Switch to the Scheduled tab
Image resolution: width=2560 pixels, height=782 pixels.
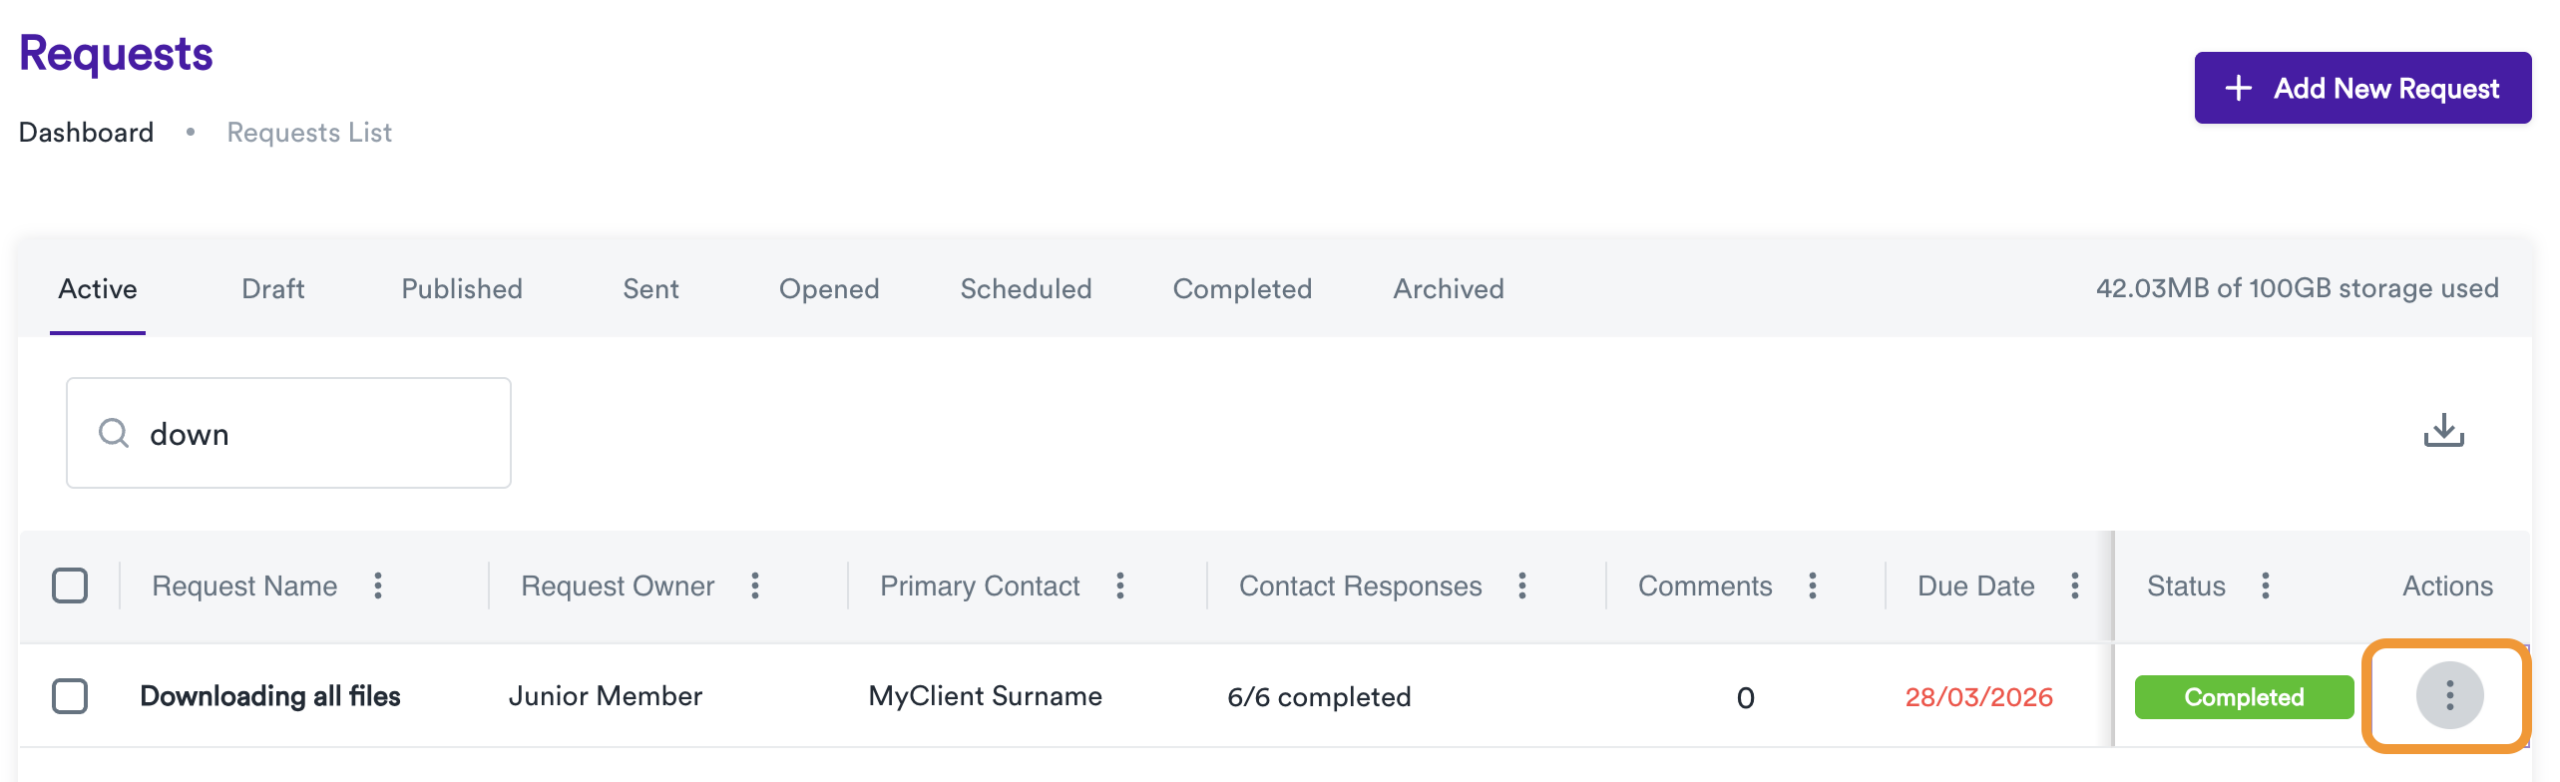1025,289
